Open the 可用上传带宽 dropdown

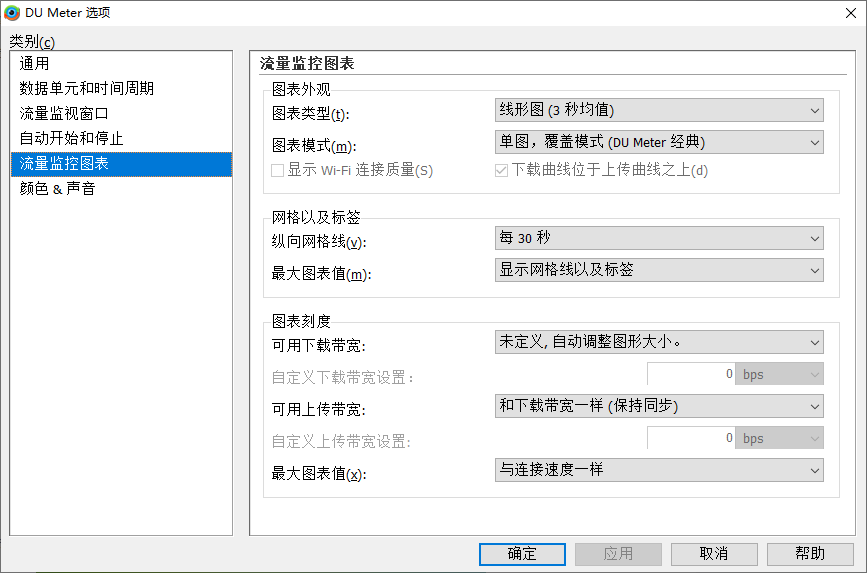[659, 407]
